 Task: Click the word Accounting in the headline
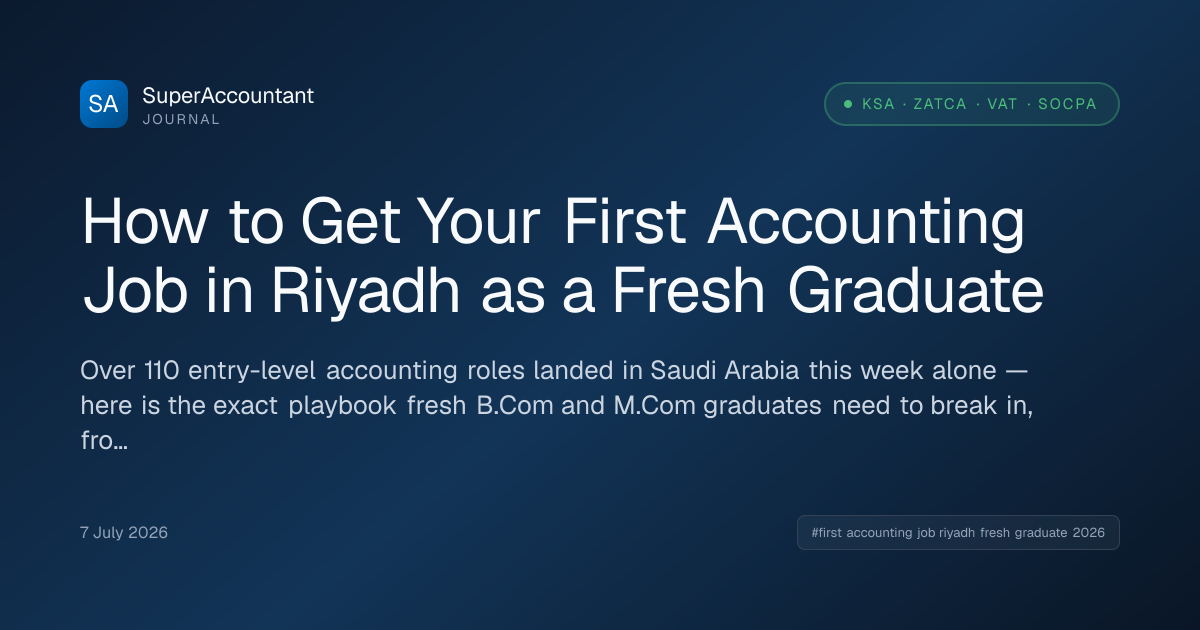coord(866,224)
